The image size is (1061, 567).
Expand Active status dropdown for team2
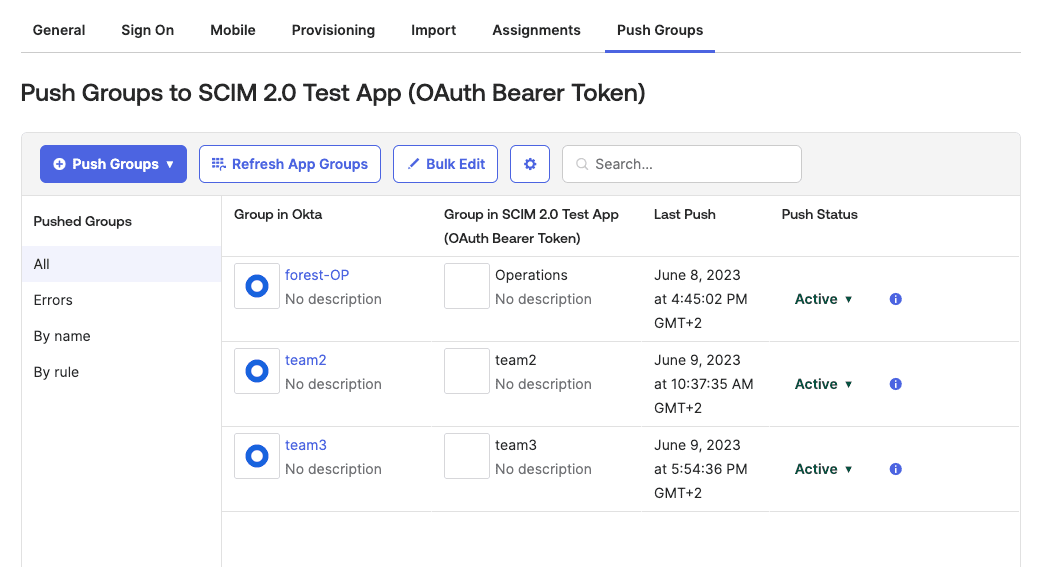[824, 384]
